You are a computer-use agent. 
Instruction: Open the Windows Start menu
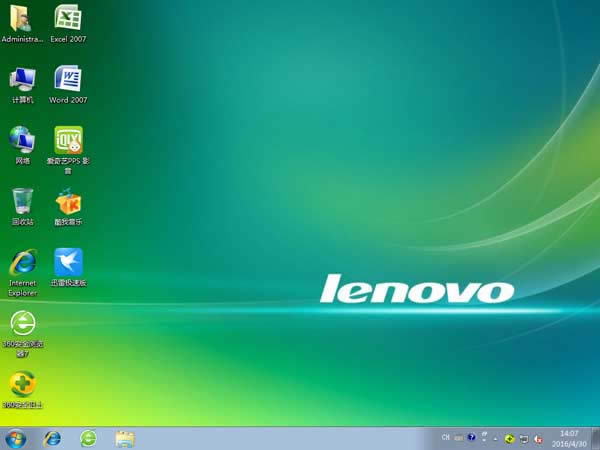click(x=16, y=438)
